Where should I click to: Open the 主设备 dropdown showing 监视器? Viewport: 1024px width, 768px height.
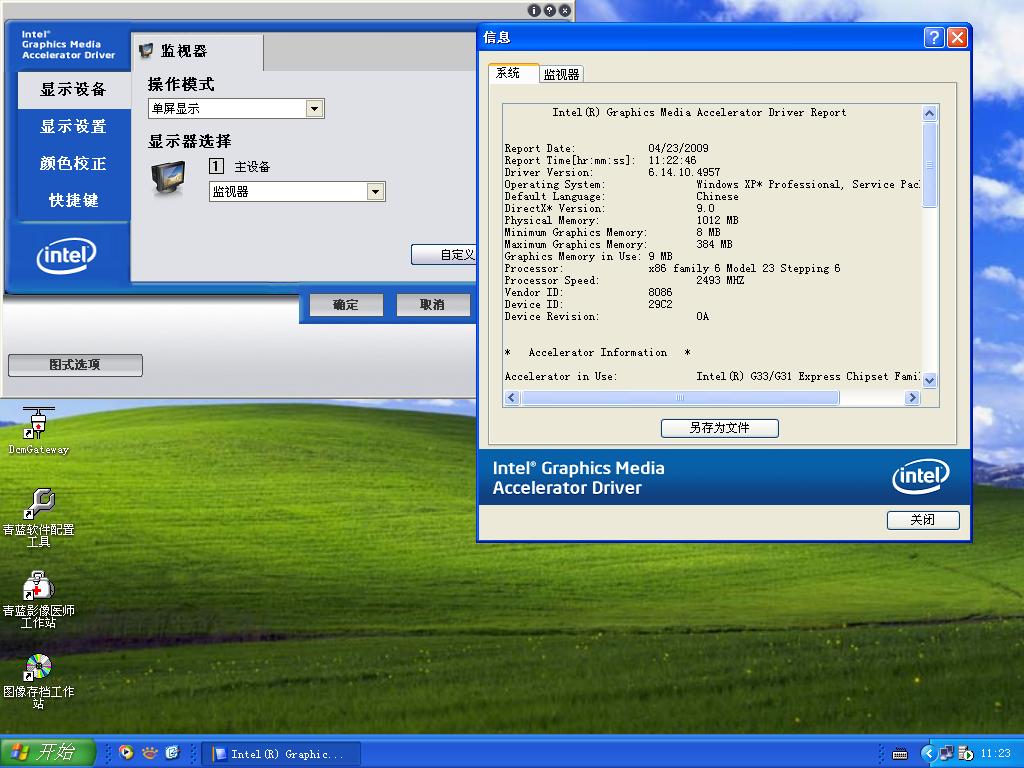[x=297, y=191]
